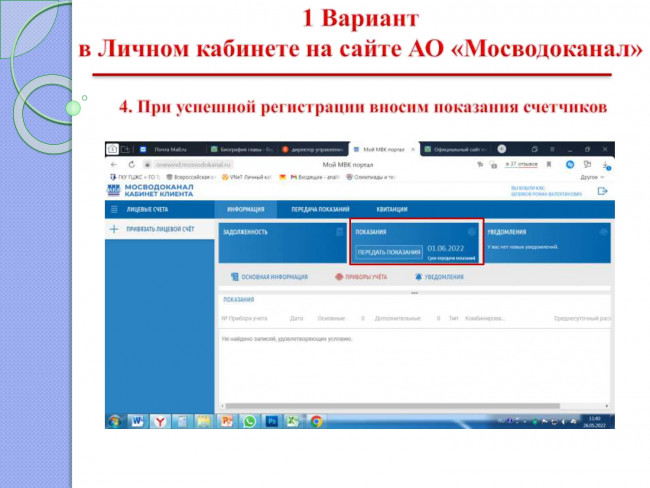Open the ПЕРЕДАЧА ПОКАЗАНИЙ tab
650x488 pixels.
pos(320,209)
